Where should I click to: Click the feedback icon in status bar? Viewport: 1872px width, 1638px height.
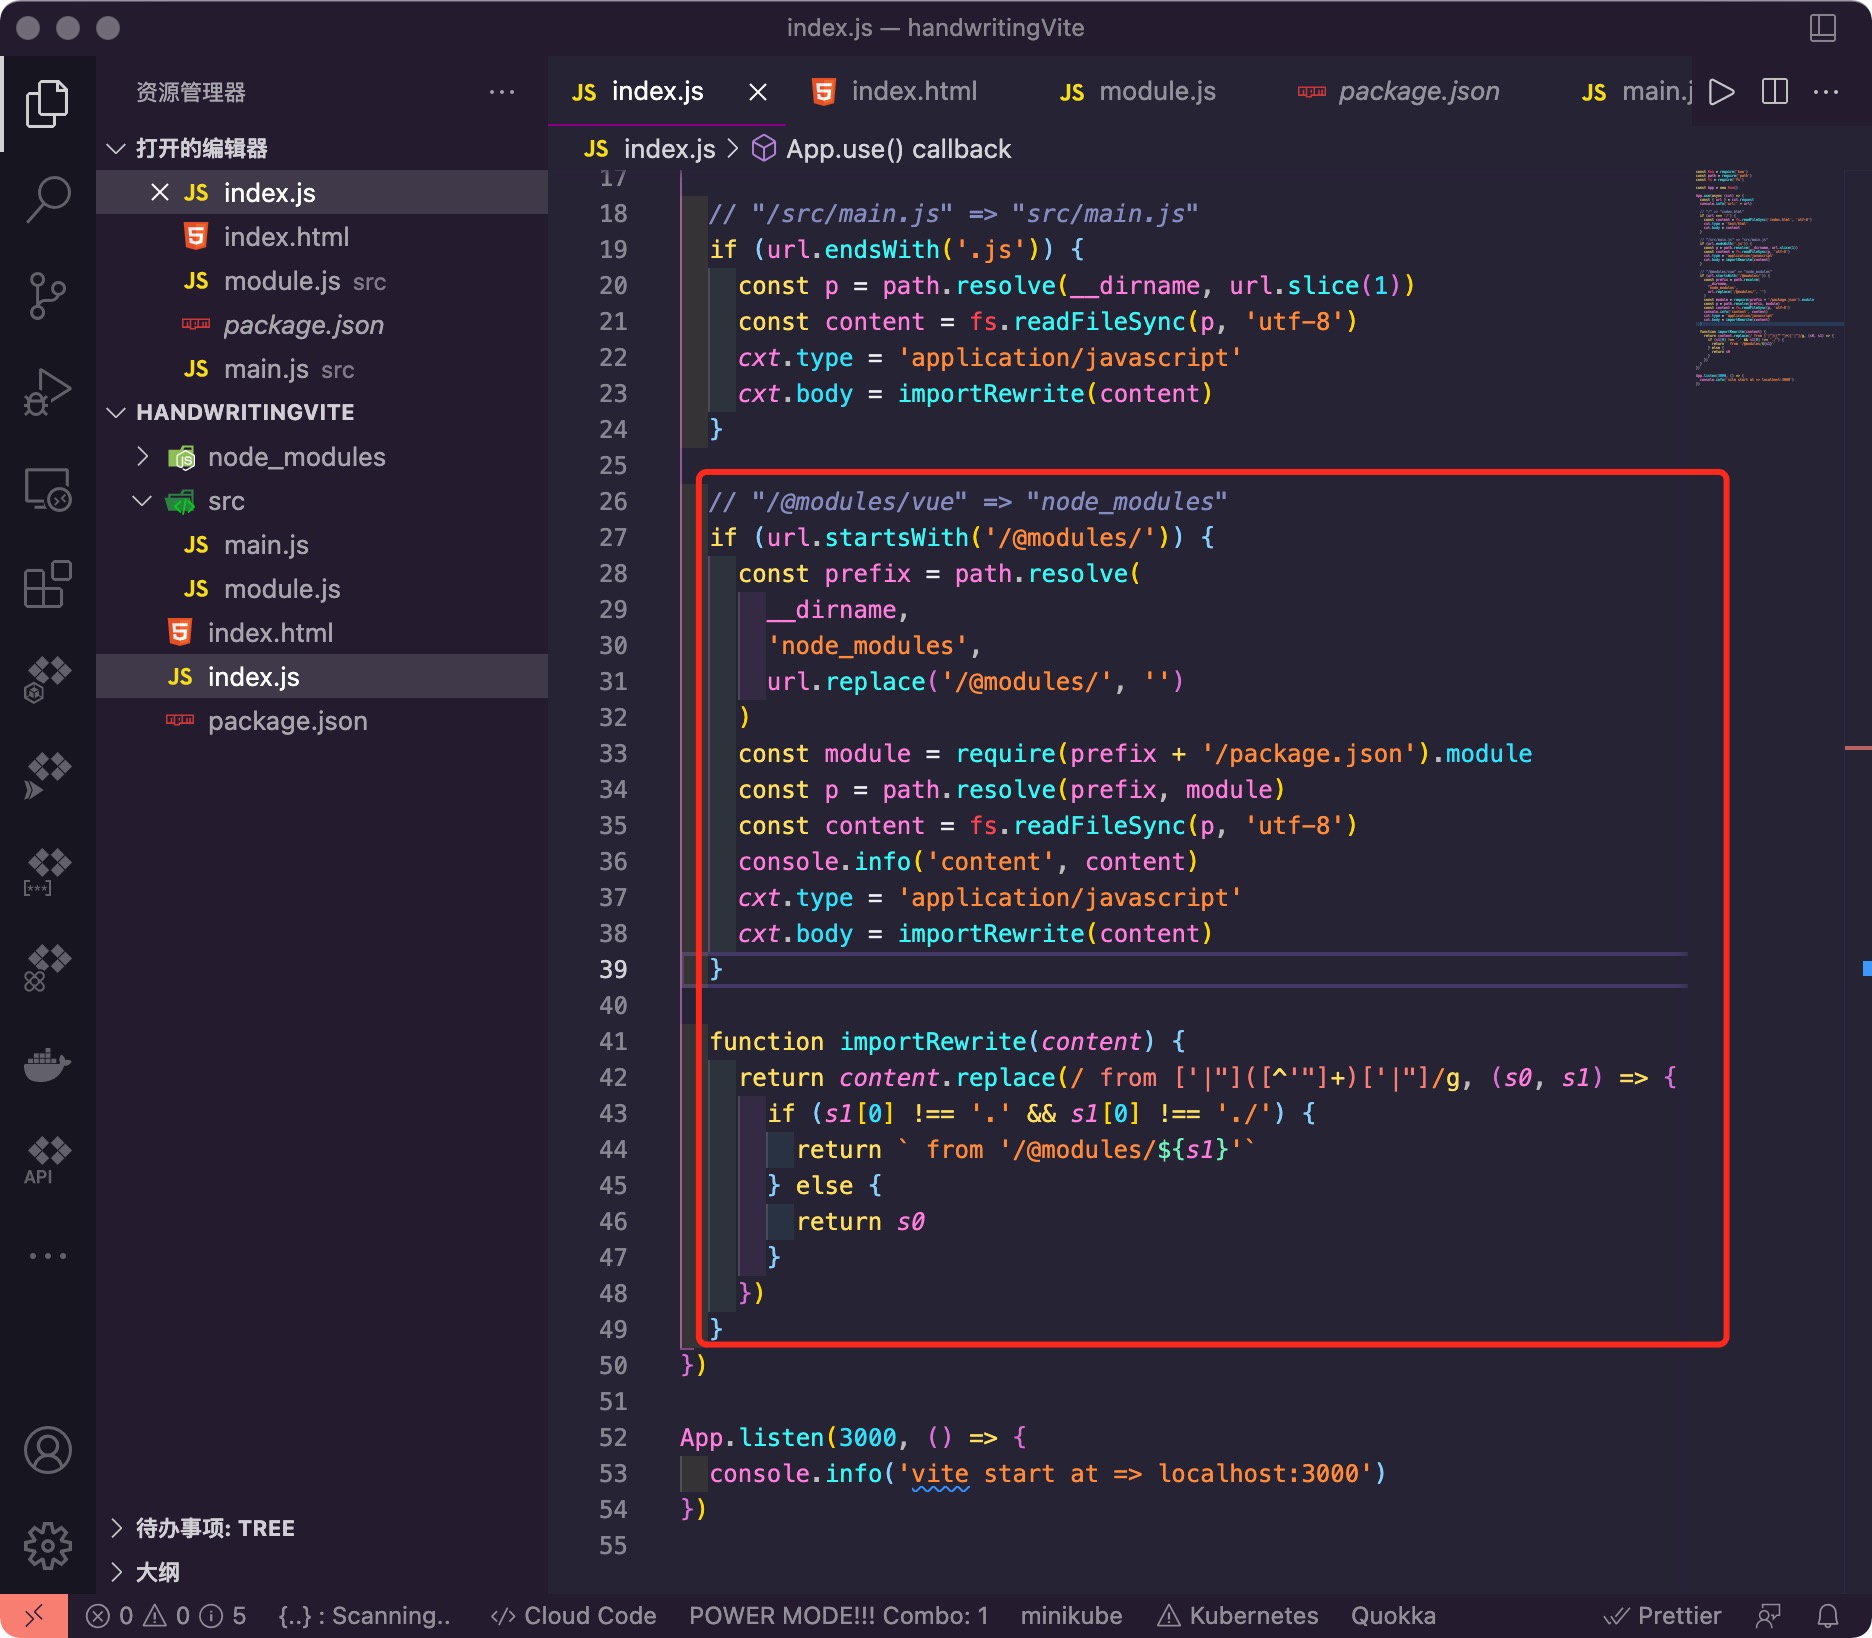click(x=1768, y=1616)
